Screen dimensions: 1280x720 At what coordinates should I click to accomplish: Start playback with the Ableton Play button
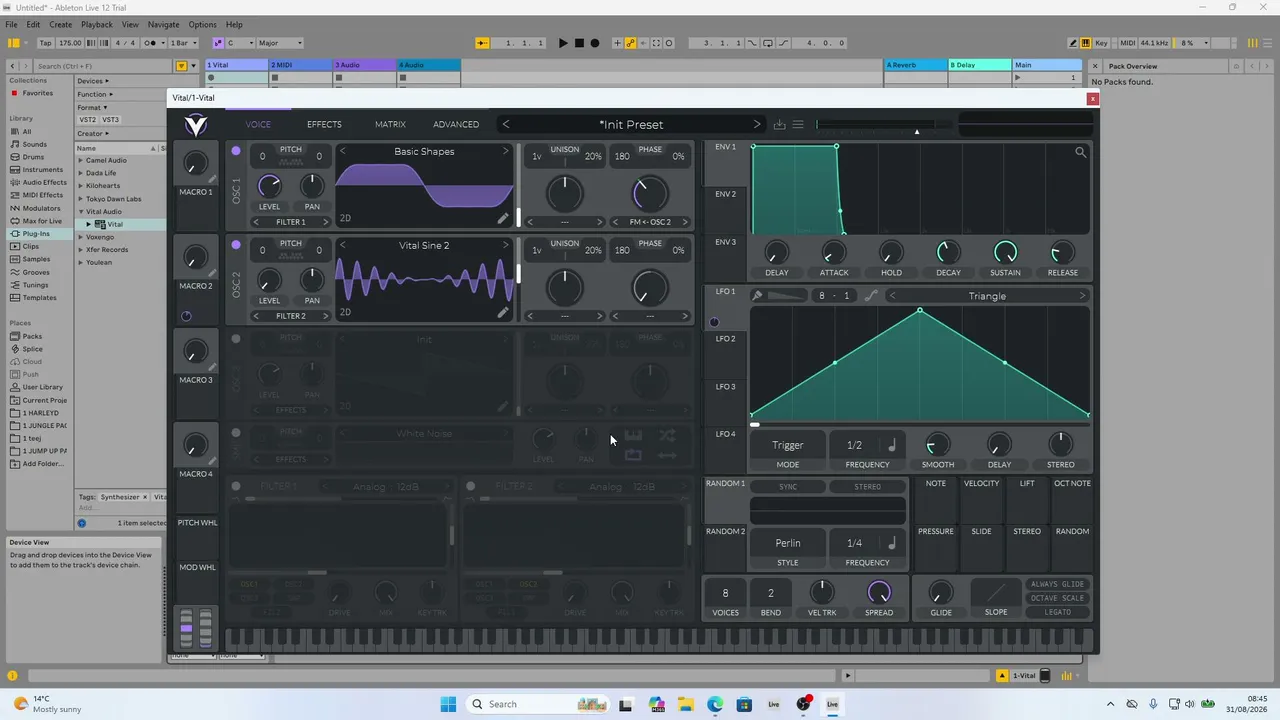(563, 43)
